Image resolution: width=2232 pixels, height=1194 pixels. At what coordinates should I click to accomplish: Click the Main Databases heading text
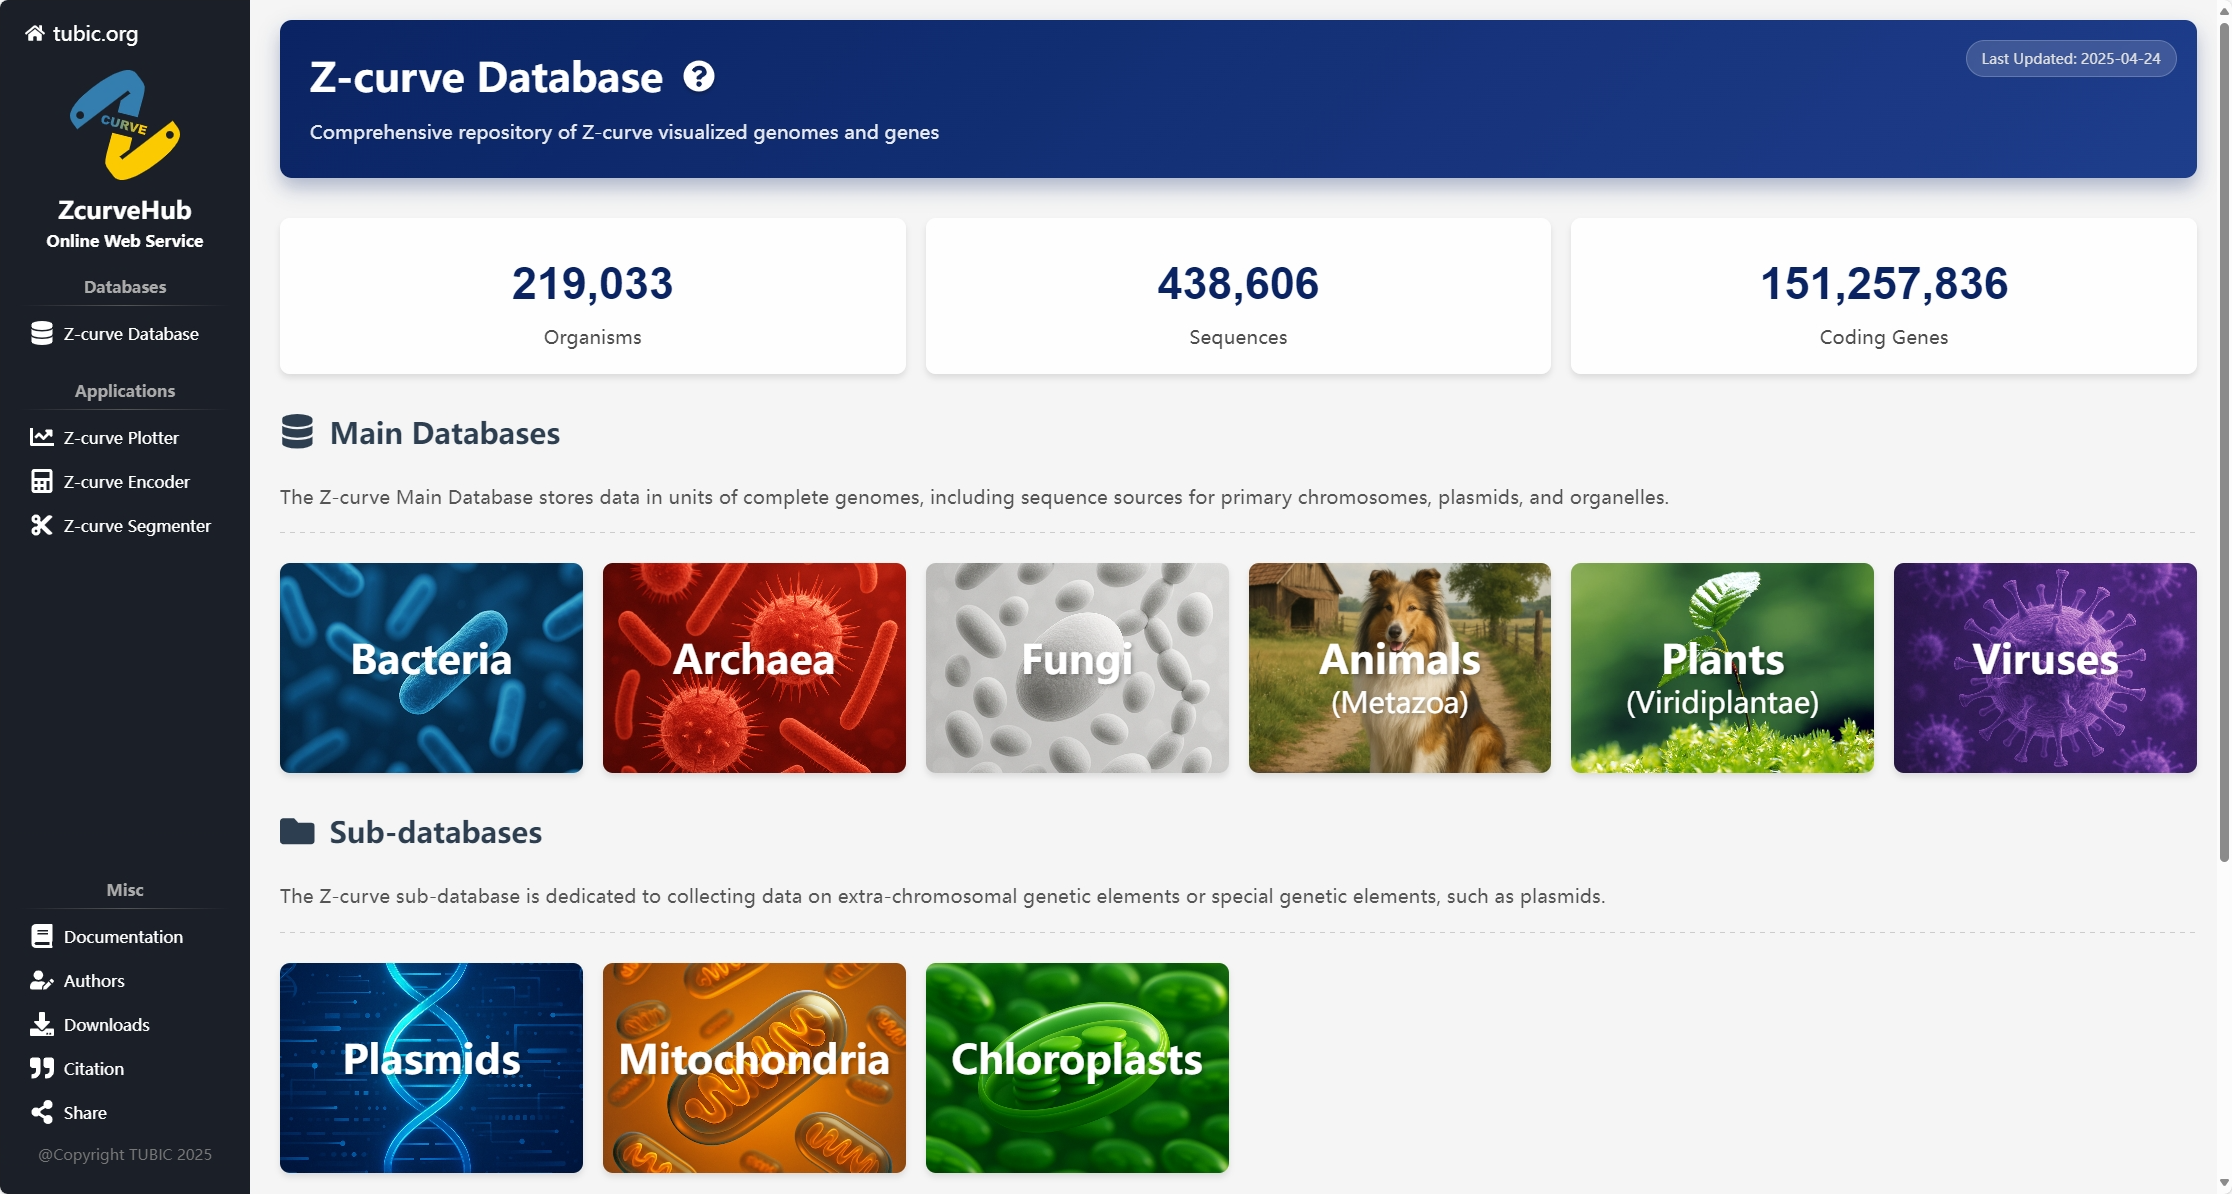pyautogui.click(x=445, y=433)
